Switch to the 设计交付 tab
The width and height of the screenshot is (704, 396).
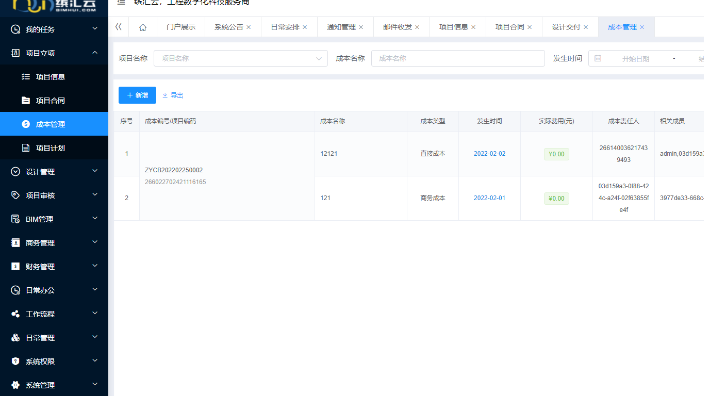click(x=566, y=27)
